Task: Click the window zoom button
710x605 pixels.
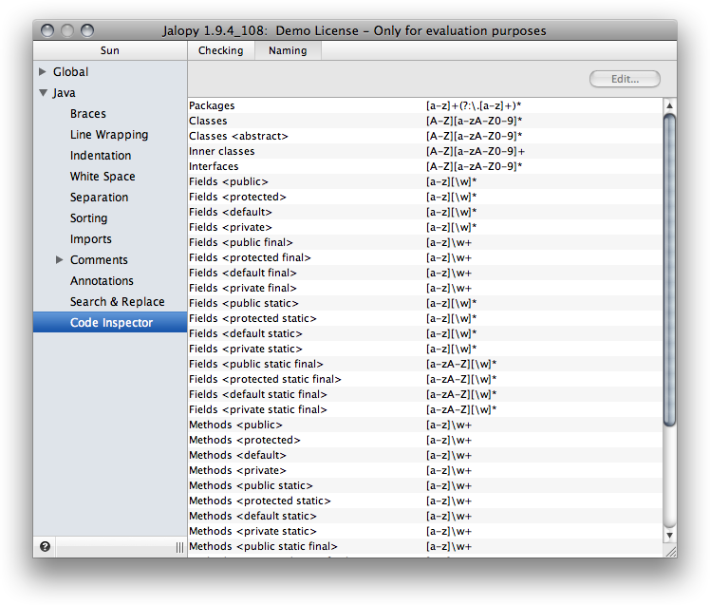Action: [87, 30]
